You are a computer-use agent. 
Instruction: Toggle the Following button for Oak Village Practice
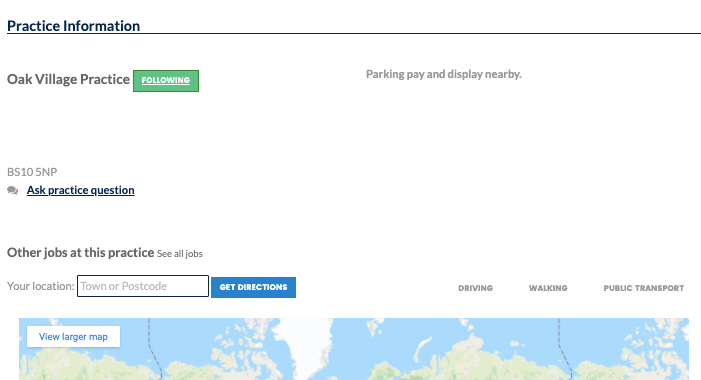[x=166, y=81]
